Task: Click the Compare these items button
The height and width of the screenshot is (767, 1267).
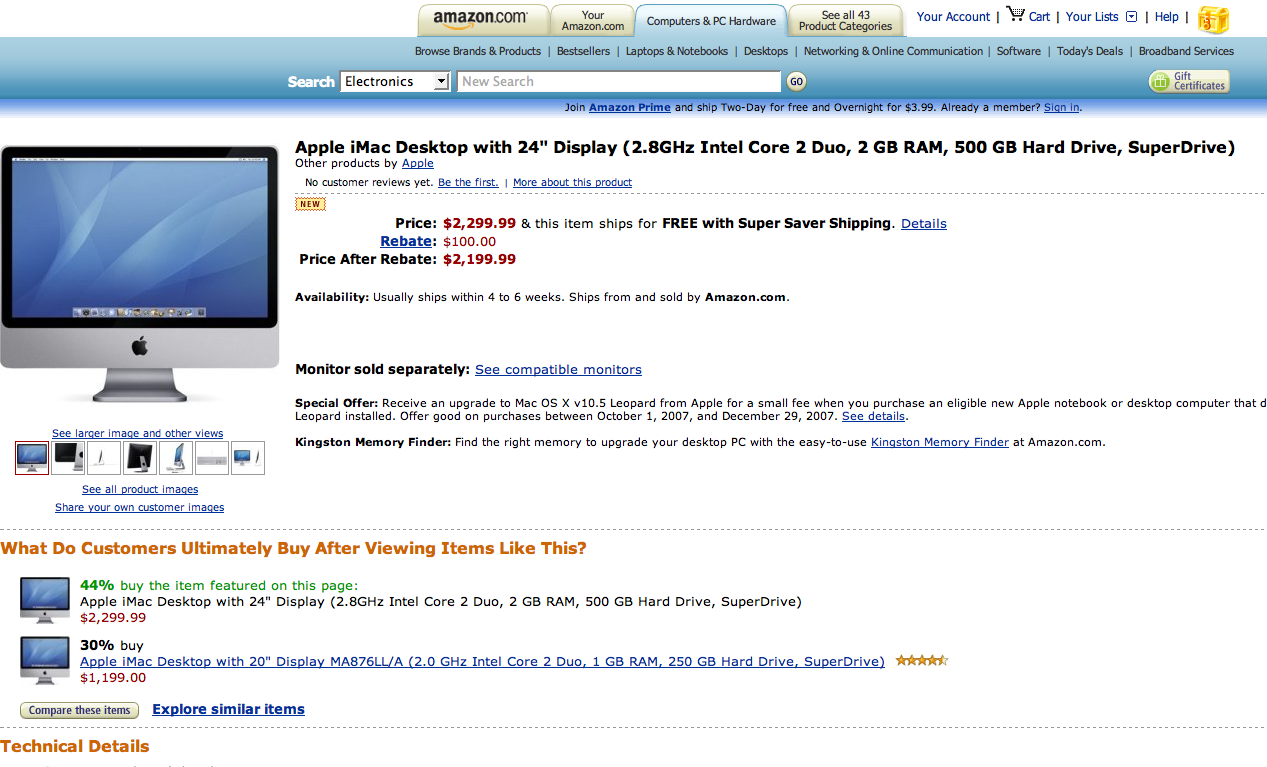Action: click(x=79, y=710)
